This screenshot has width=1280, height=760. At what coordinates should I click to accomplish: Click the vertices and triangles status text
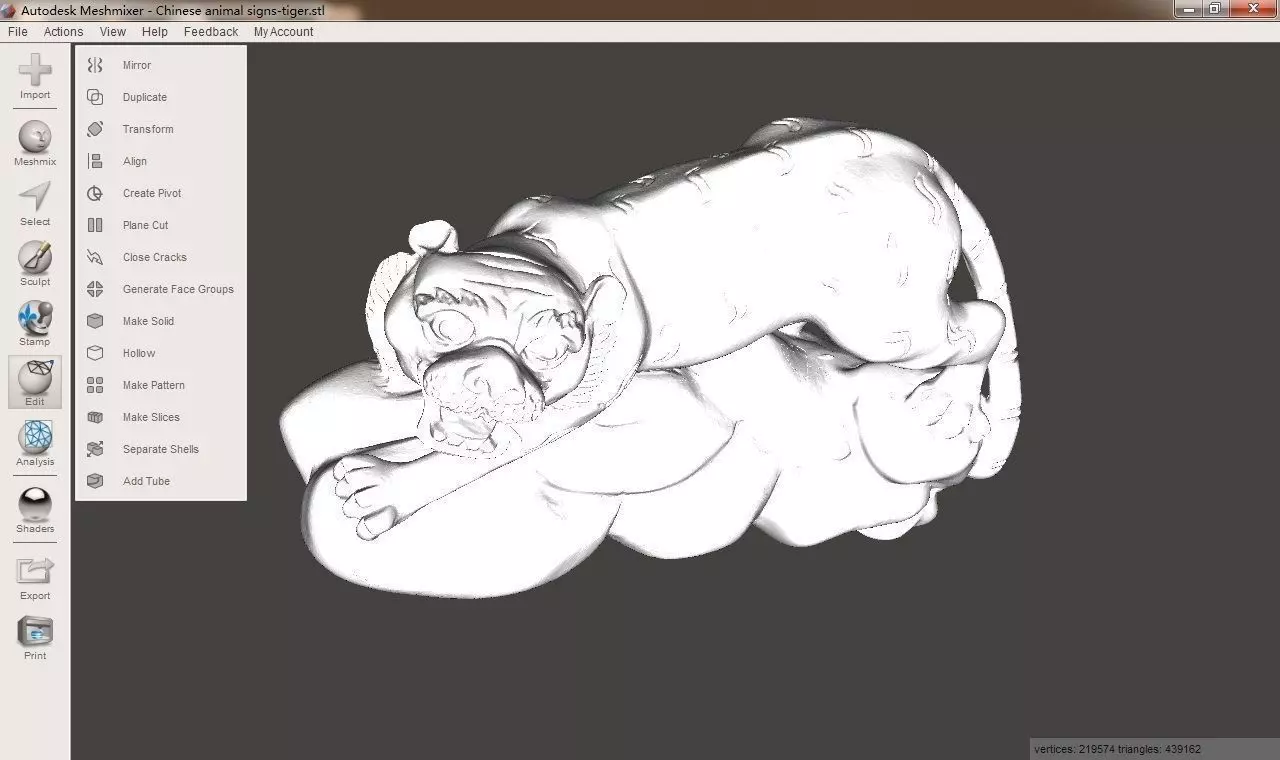pyautogui.click(x=1118, y=749)
